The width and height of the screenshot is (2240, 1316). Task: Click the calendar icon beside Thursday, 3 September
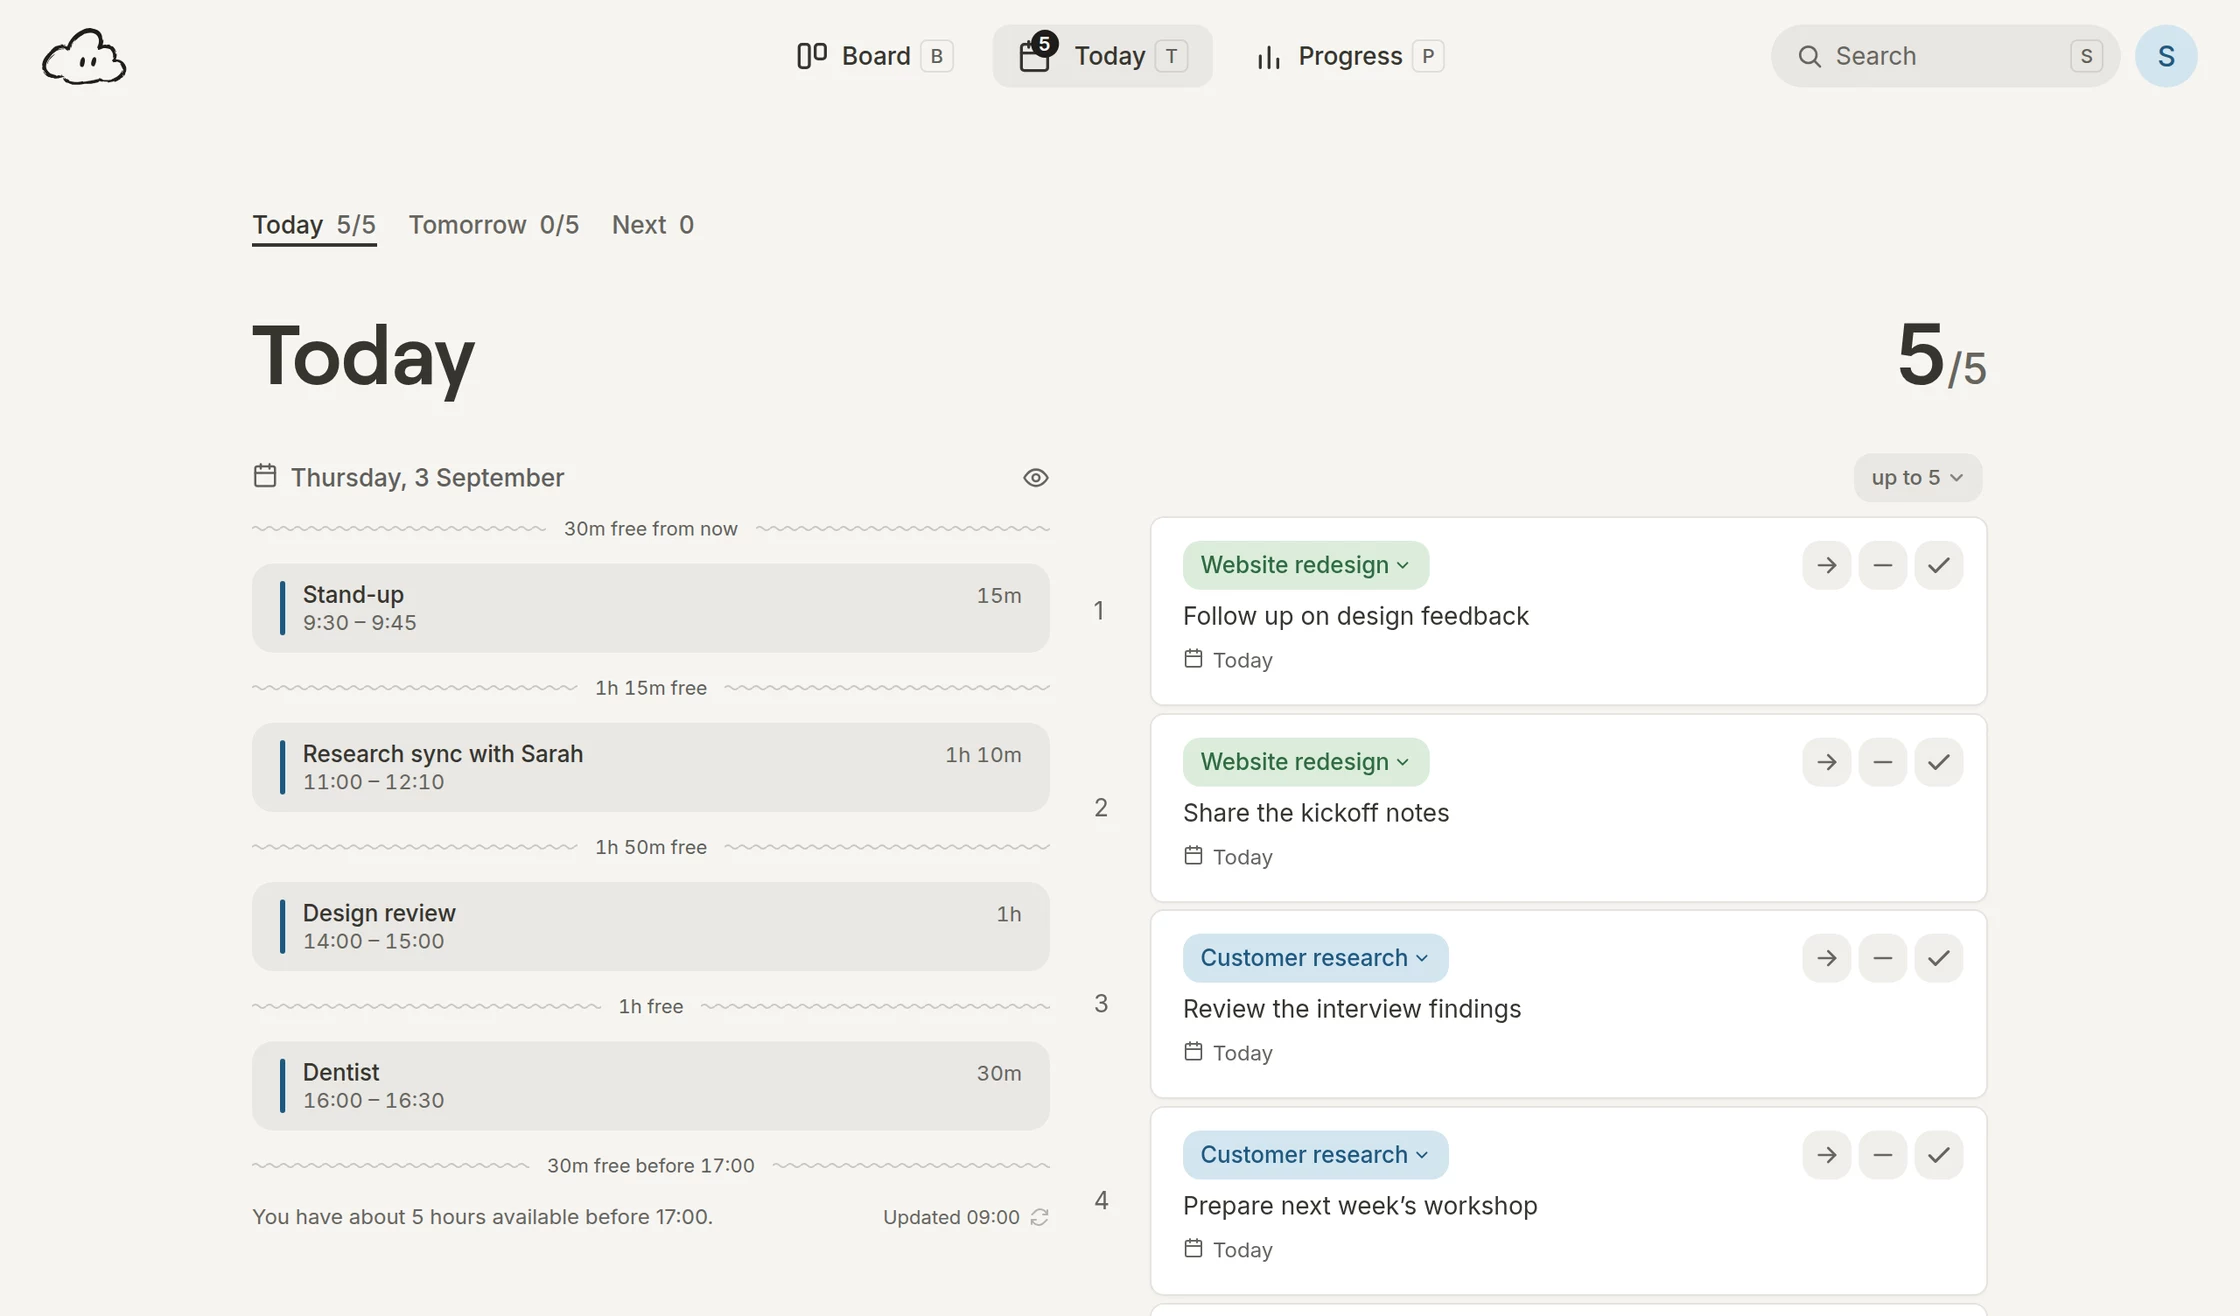(x=265, y=476)
